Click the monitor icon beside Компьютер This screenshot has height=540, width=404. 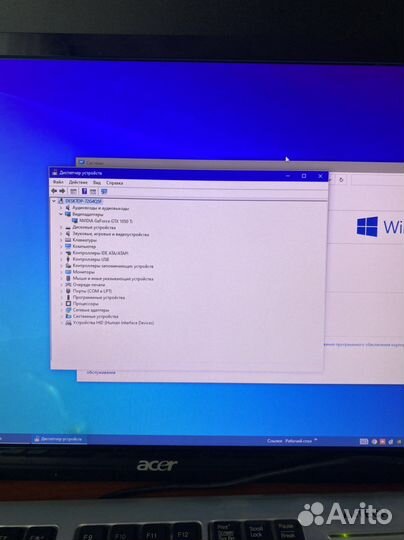coord(68,247)
